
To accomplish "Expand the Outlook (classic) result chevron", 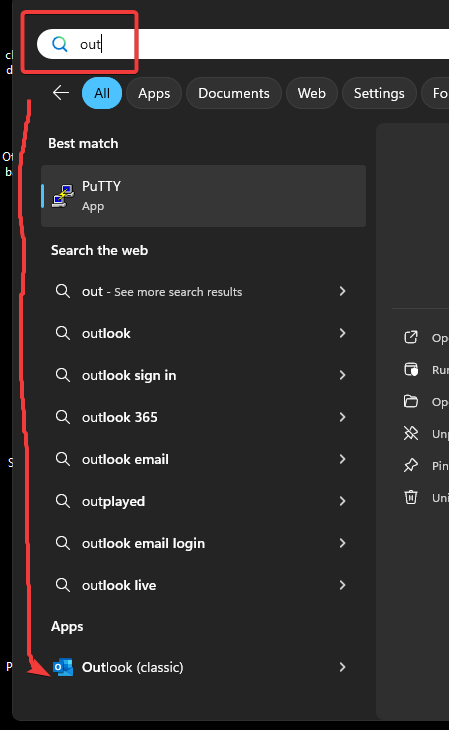I will 342,667.
